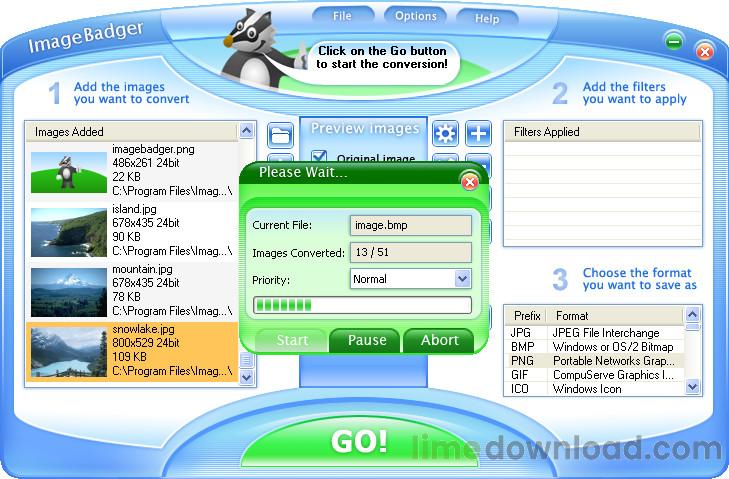This screenshot has width=729, height=479.
Task: Open the Options menu
Action: tap(416, 16)
